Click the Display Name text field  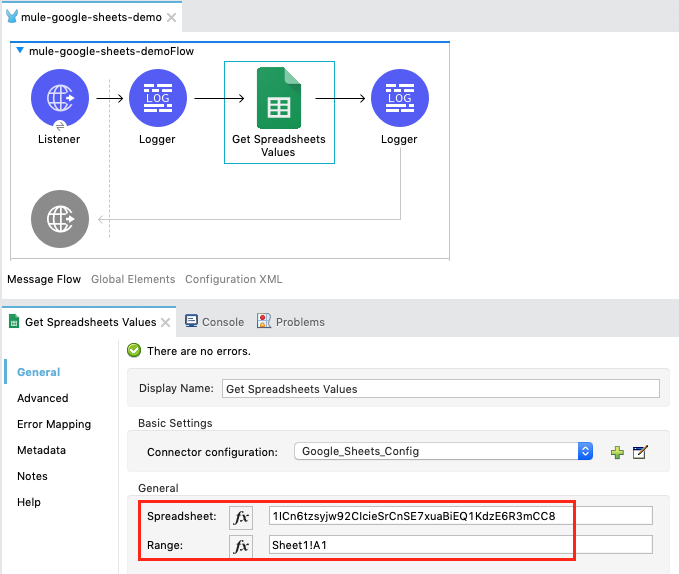[x=440, y=389]
